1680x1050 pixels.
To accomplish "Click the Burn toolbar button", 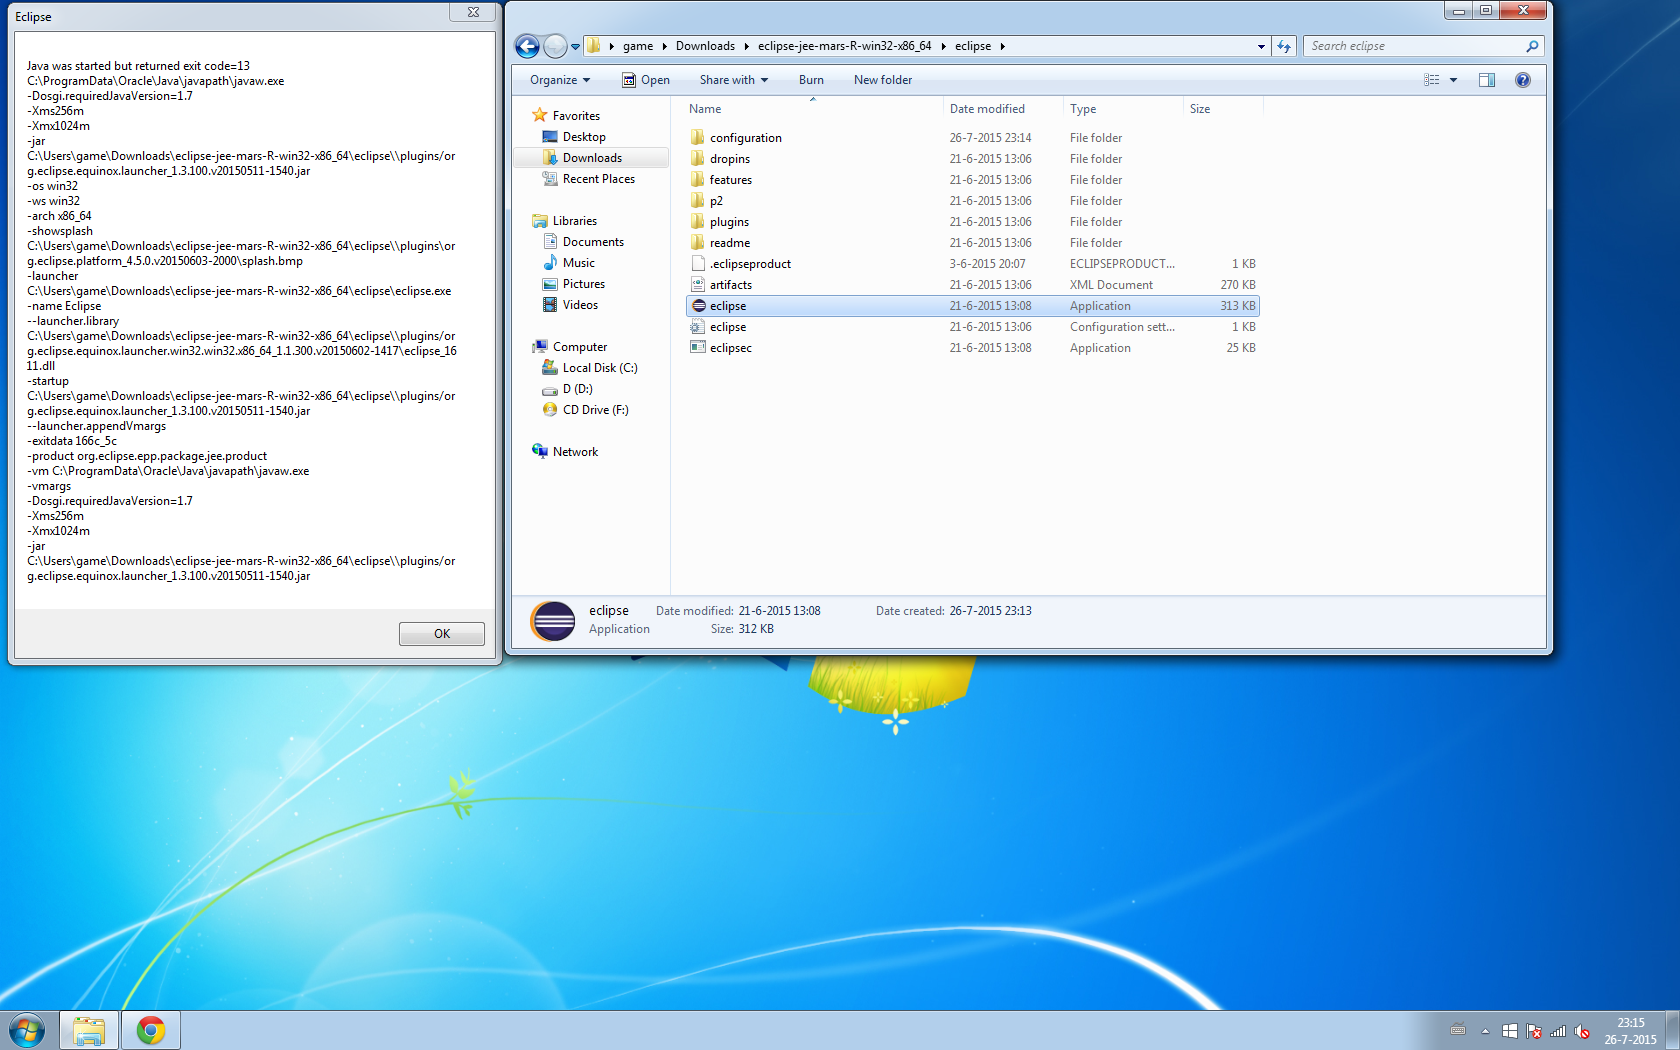I will (811, 80).
